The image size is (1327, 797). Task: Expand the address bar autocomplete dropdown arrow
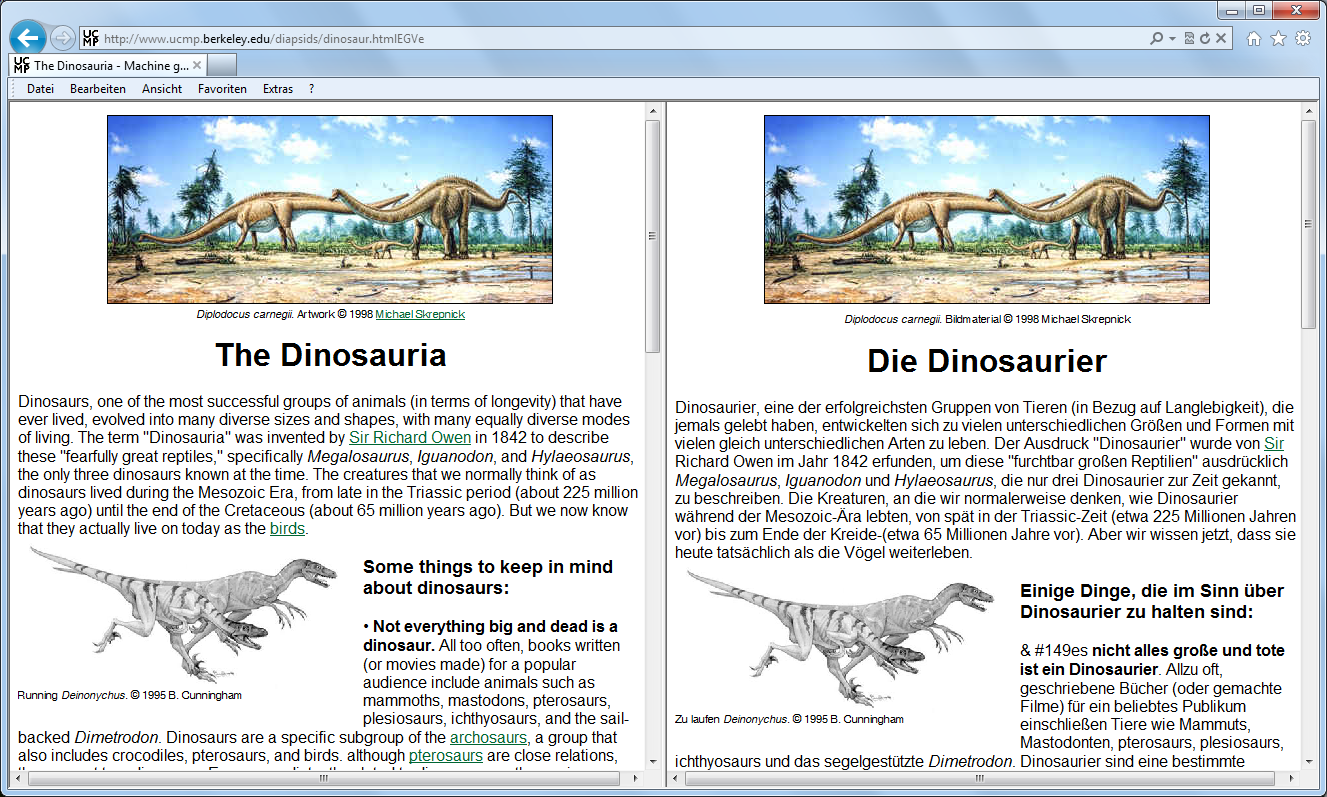(1171, 39)
